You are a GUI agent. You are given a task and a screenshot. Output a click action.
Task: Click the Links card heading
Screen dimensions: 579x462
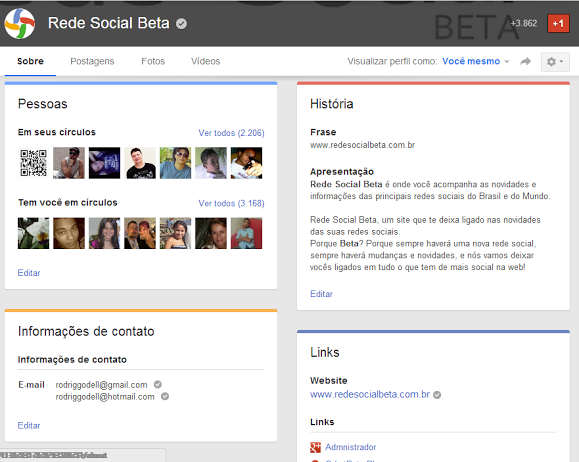coord(325,352)
